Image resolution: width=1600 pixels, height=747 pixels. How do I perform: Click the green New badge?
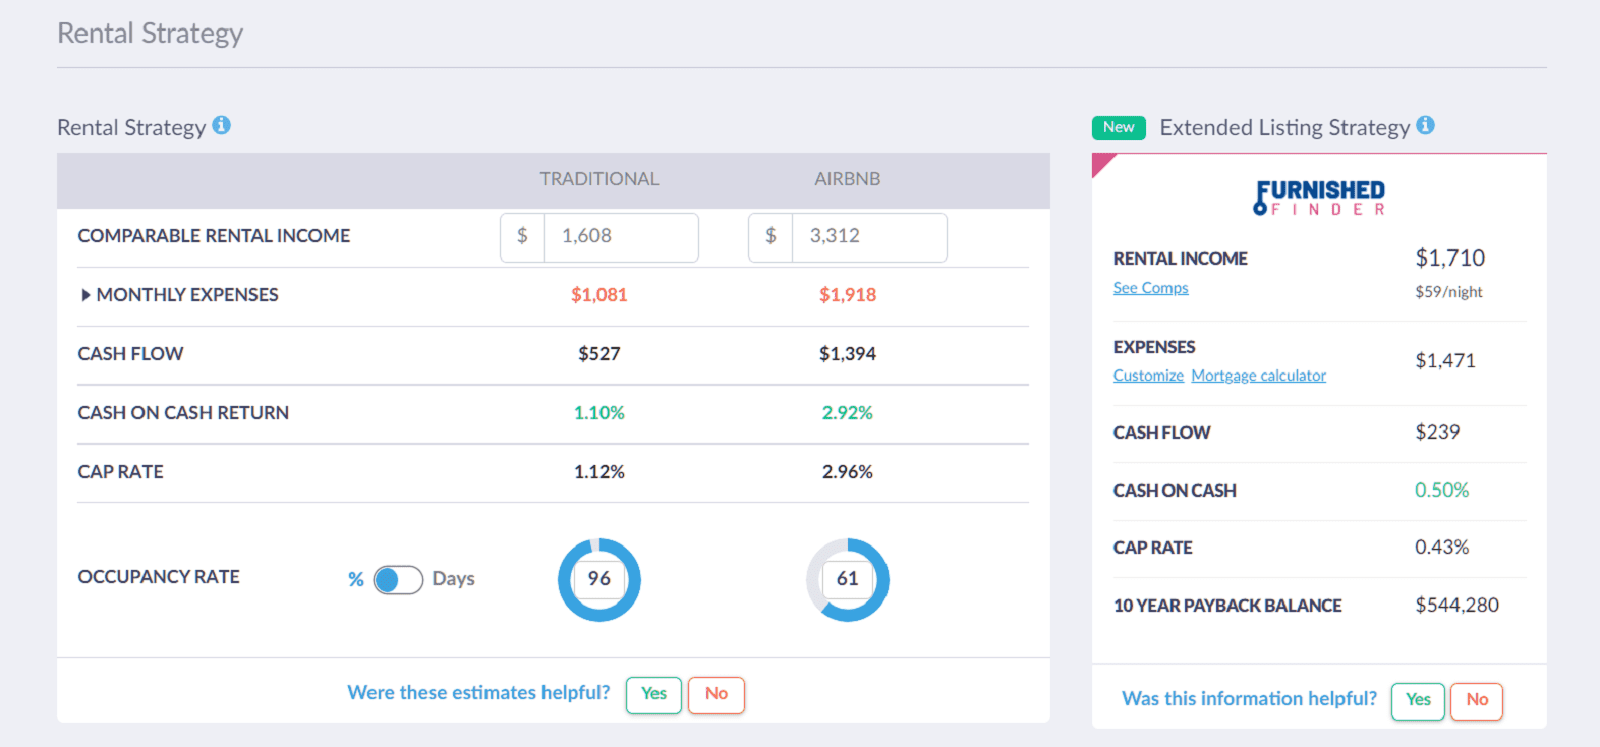pyautogui.click(x=1118, y=127)
